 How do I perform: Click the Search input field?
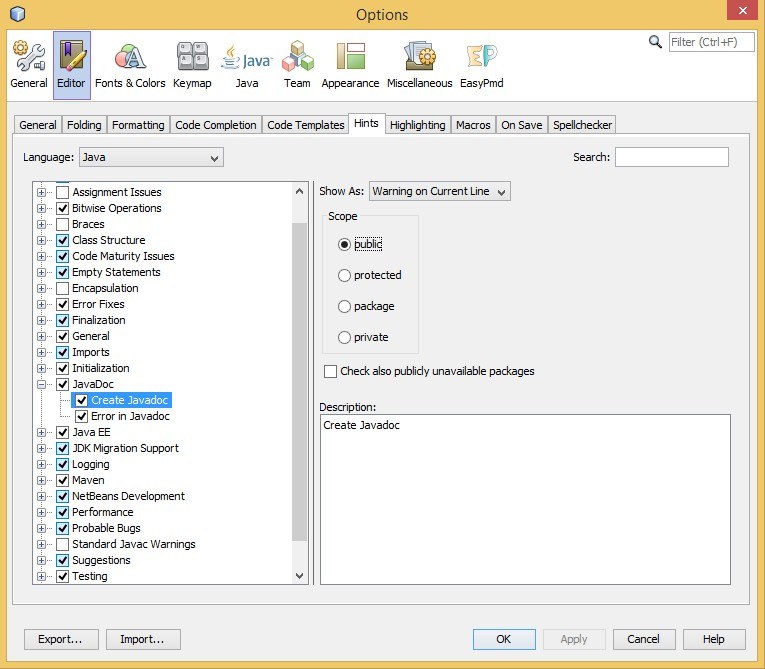tap(671, 157)
